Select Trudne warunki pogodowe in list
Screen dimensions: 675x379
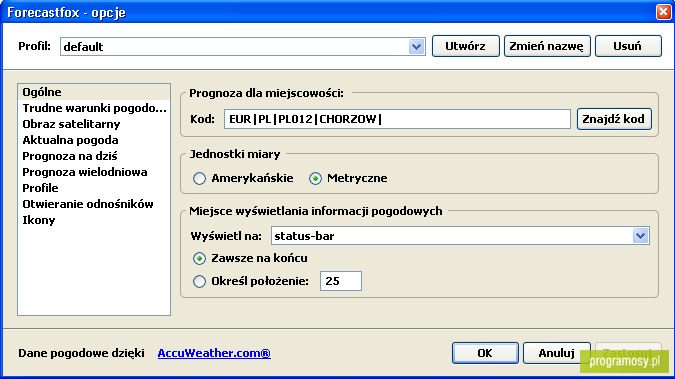94,108
